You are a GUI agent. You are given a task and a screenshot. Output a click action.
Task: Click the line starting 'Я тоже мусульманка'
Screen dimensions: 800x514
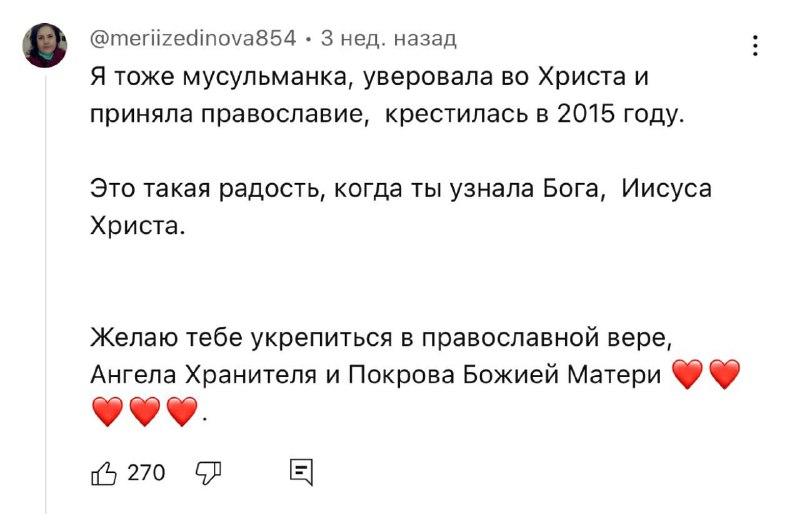369,77
